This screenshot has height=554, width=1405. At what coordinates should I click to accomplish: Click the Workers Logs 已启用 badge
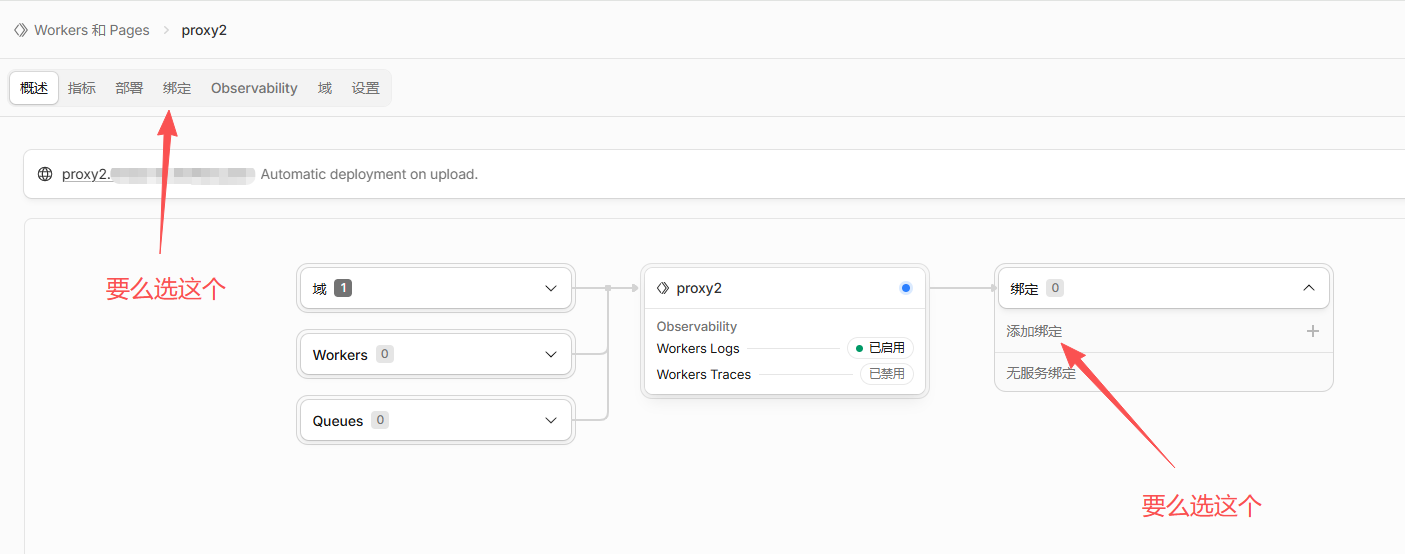pyautogui.click(x=880, y=348)
